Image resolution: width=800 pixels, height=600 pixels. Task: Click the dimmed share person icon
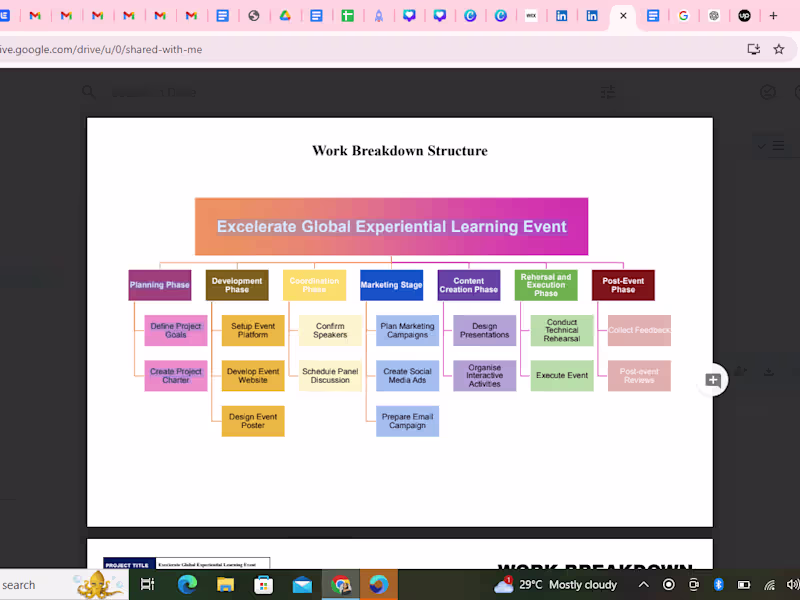point(741,372)
